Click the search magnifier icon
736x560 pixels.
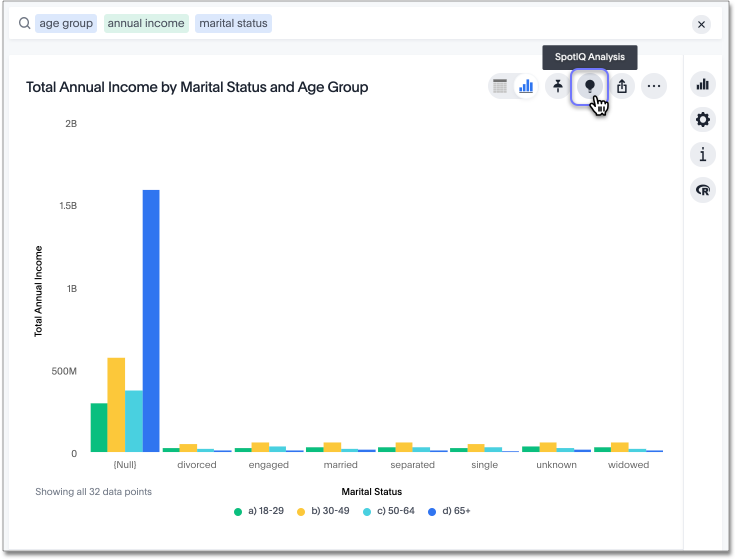24,24
